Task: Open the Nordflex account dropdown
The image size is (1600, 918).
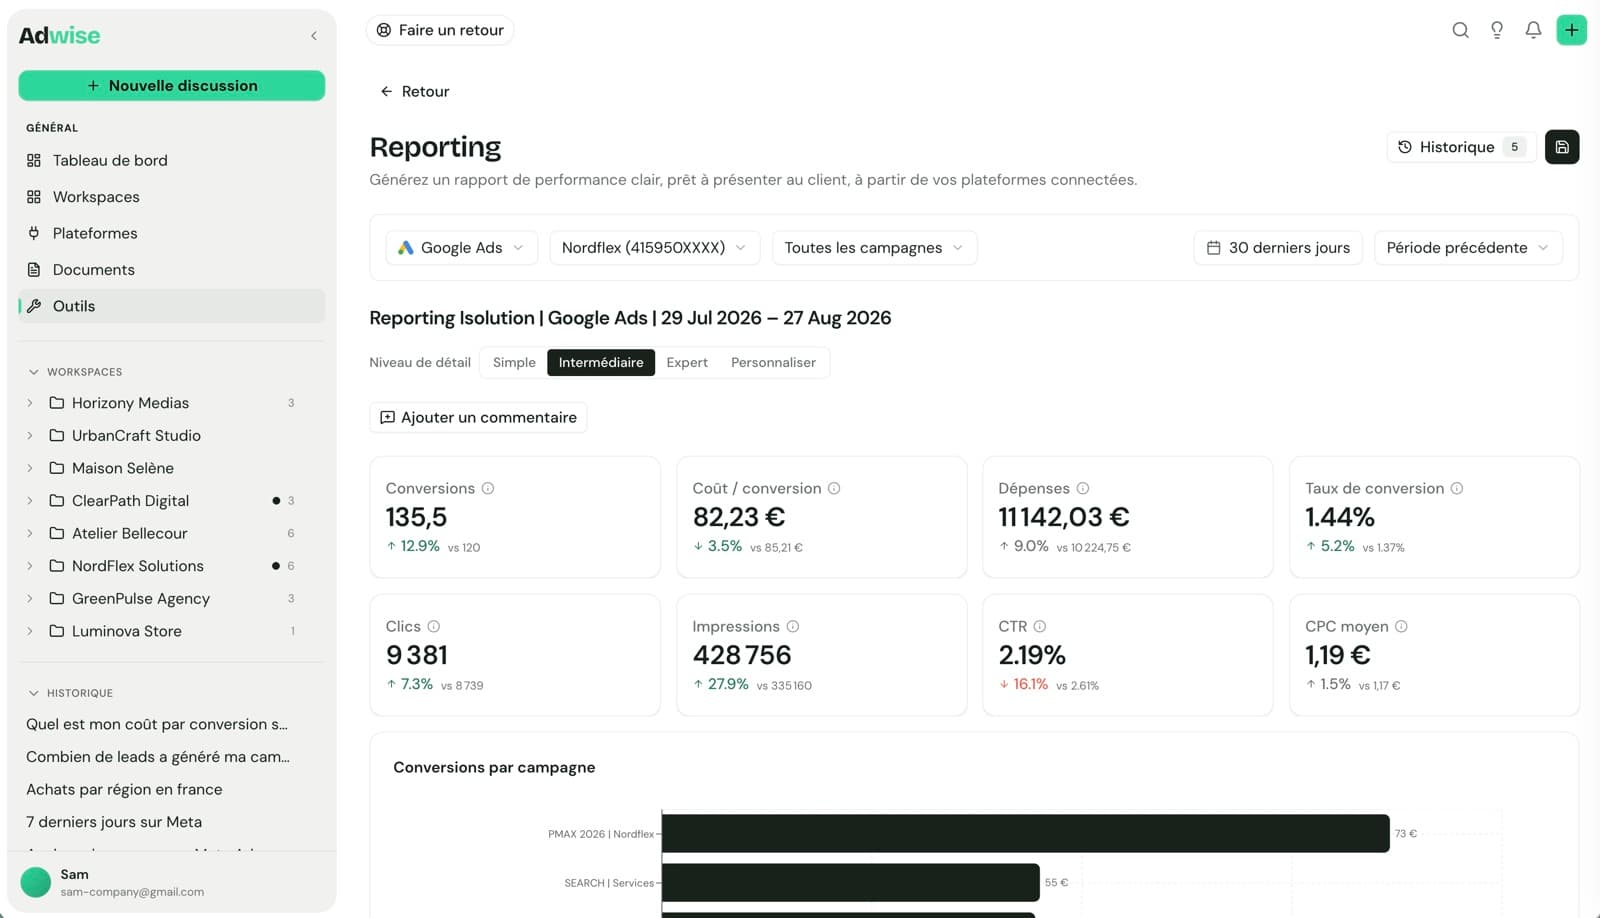Action: pos(654,247)
